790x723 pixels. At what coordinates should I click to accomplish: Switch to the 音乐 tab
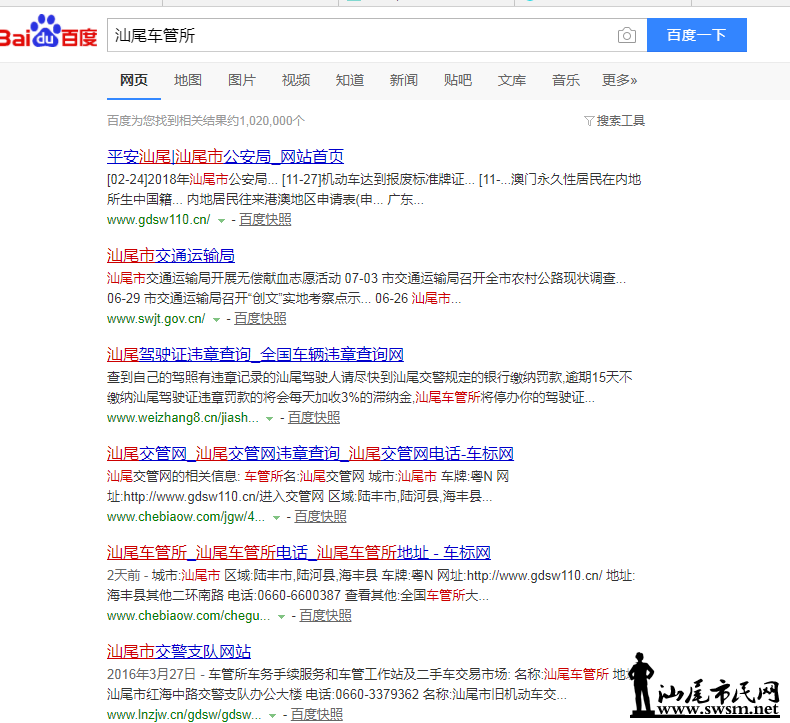pyautogui.click(x=566, y=80)
